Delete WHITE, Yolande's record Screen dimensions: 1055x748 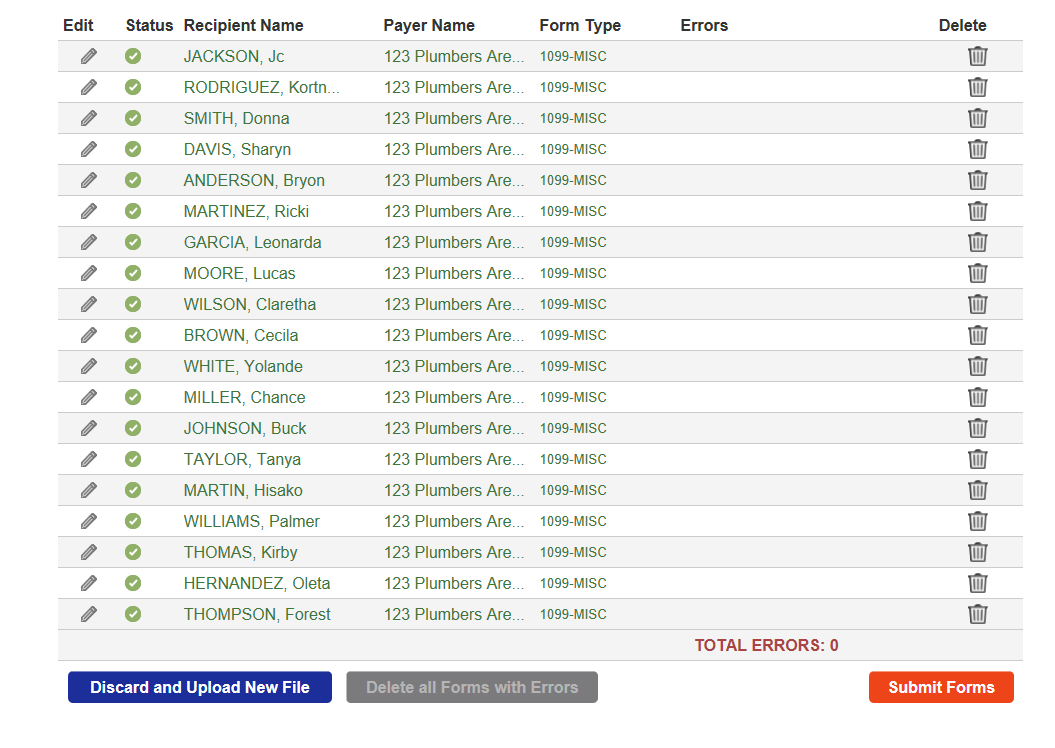pos(978,366)
